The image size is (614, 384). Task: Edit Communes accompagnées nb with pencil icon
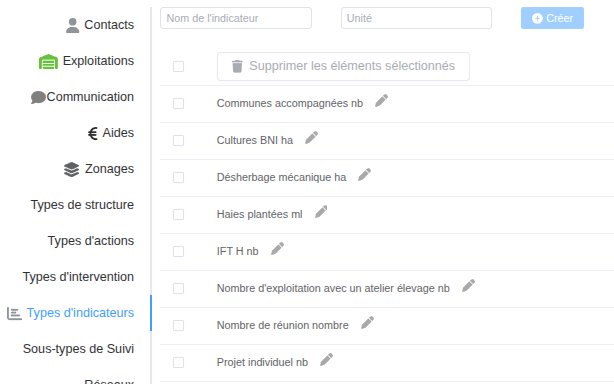click(x=381, y=101)
